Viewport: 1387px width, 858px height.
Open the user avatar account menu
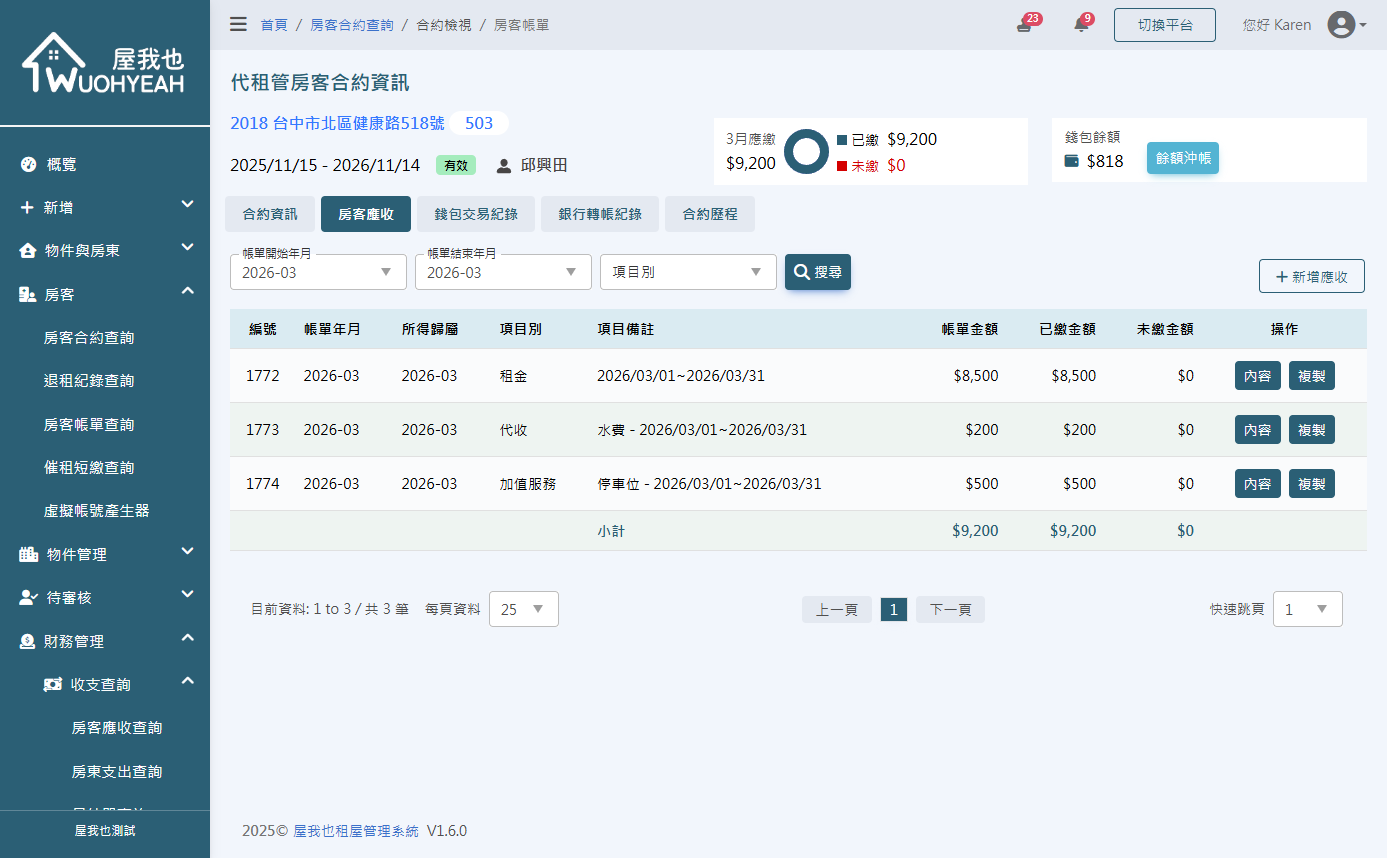click(x=1343, y=24)
